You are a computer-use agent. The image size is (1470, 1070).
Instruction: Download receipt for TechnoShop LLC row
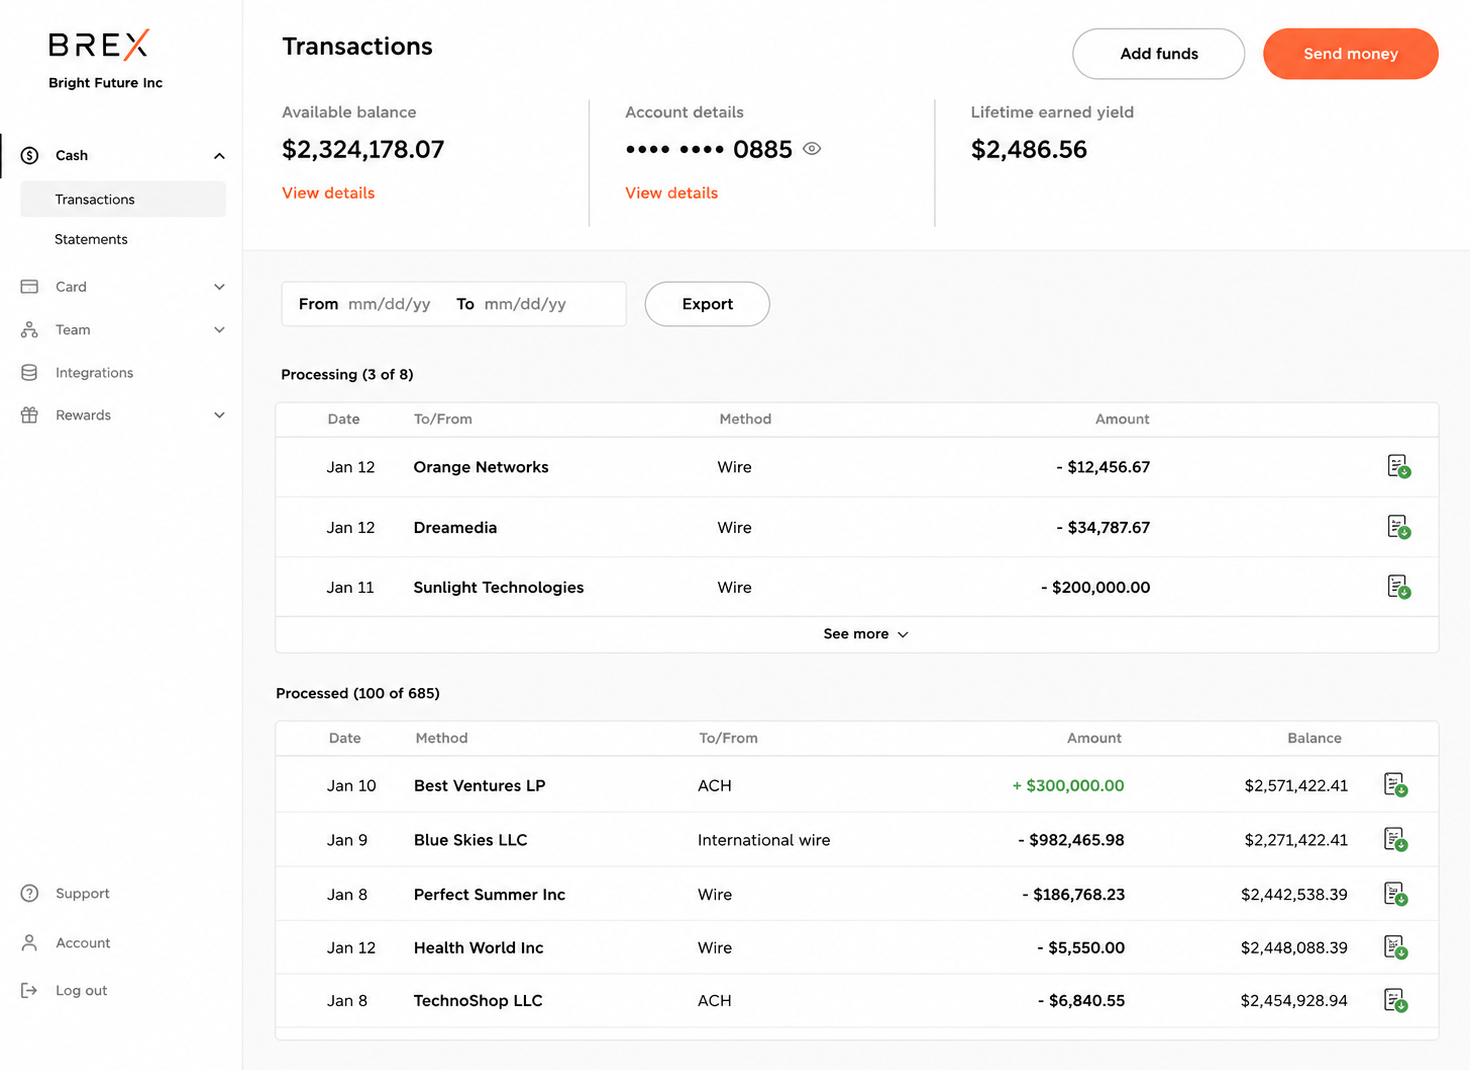(x=1396, y=1000)
